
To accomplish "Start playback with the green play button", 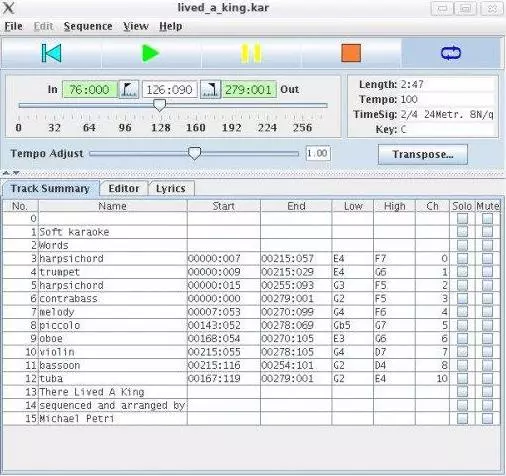I will click(x=151, y=53).
